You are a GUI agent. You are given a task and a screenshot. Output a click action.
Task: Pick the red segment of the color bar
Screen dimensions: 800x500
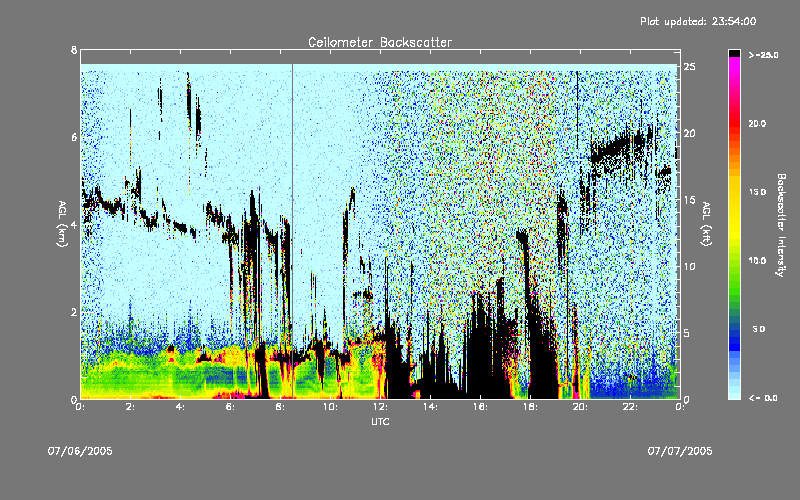click(734, 125)
